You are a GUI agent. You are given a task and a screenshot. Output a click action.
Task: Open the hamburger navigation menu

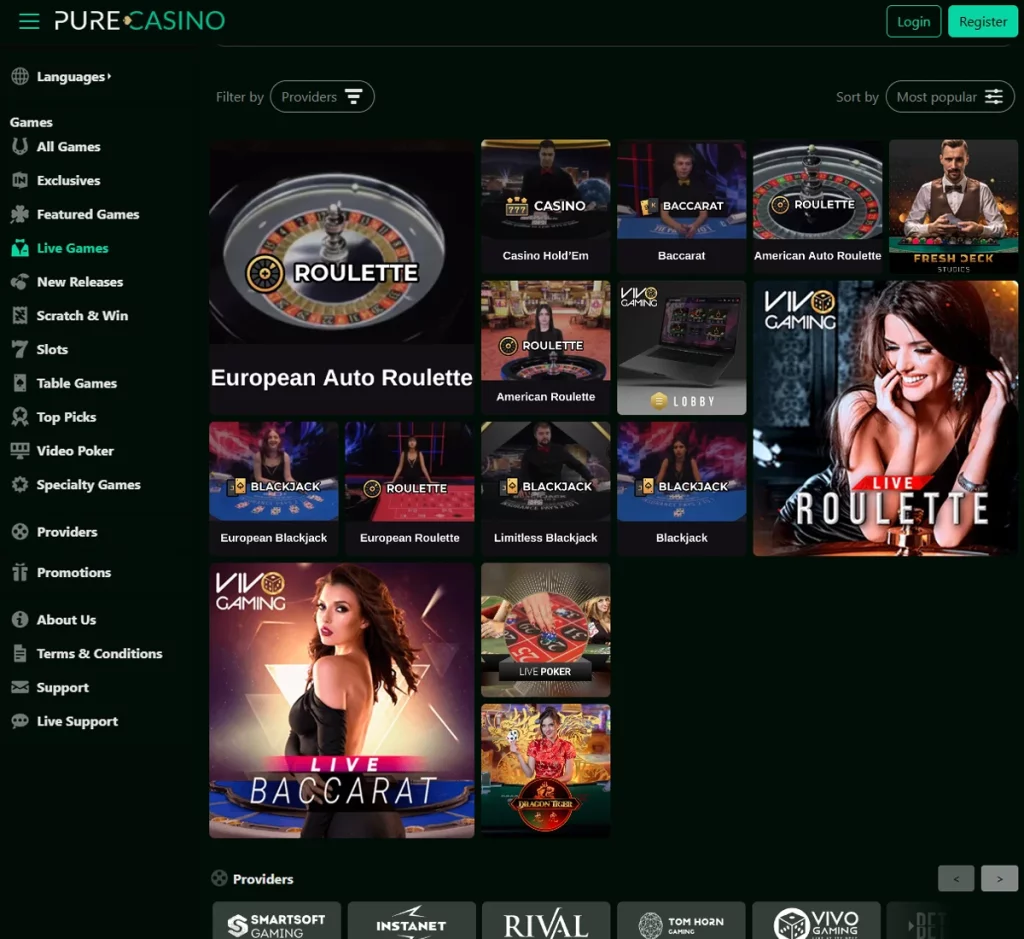pos(29,21)
